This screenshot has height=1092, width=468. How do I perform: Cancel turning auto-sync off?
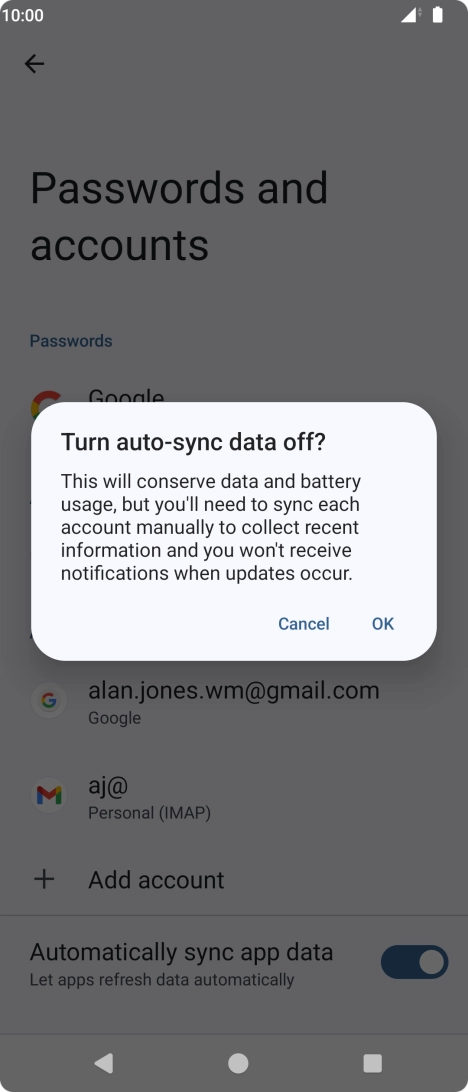pyautogui.click(x=304, y=623)
